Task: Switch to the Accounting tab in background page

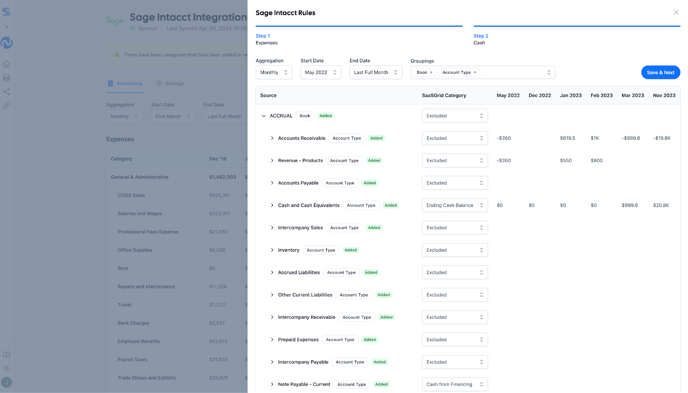Action: coord(125,83)
